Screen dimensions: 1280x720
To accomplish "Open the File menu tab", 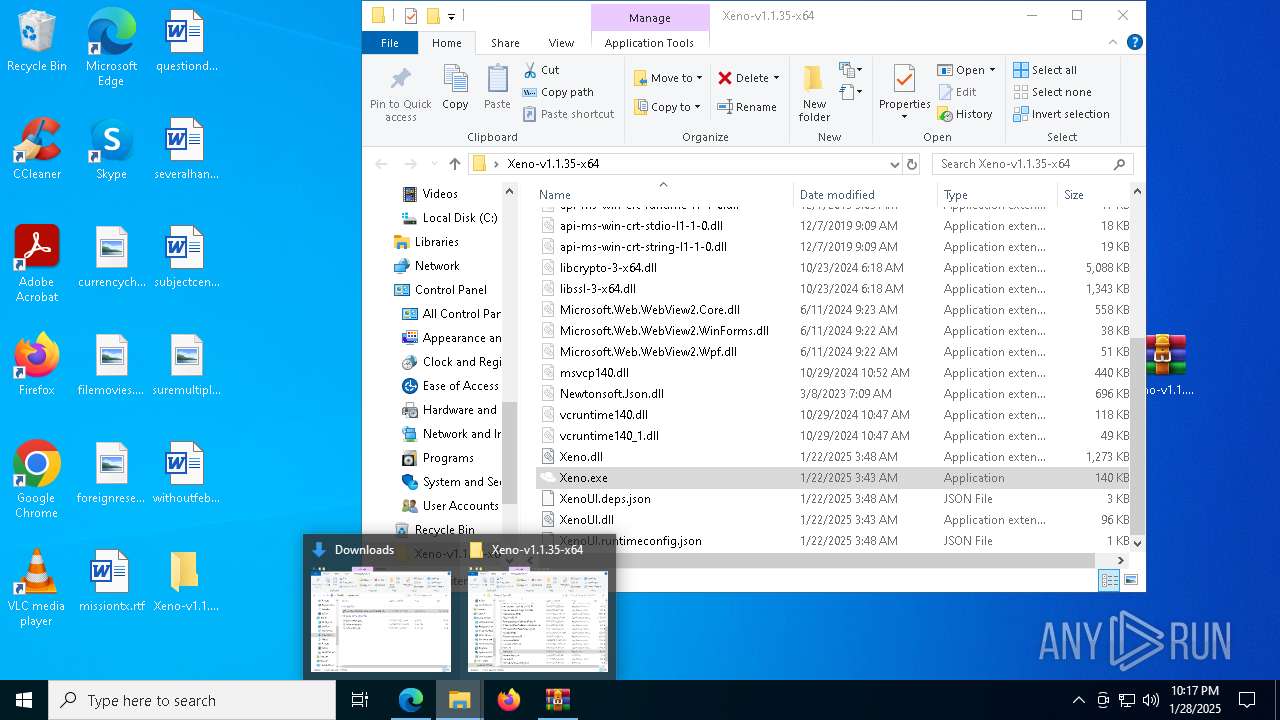I will click(x=390, y=43).
